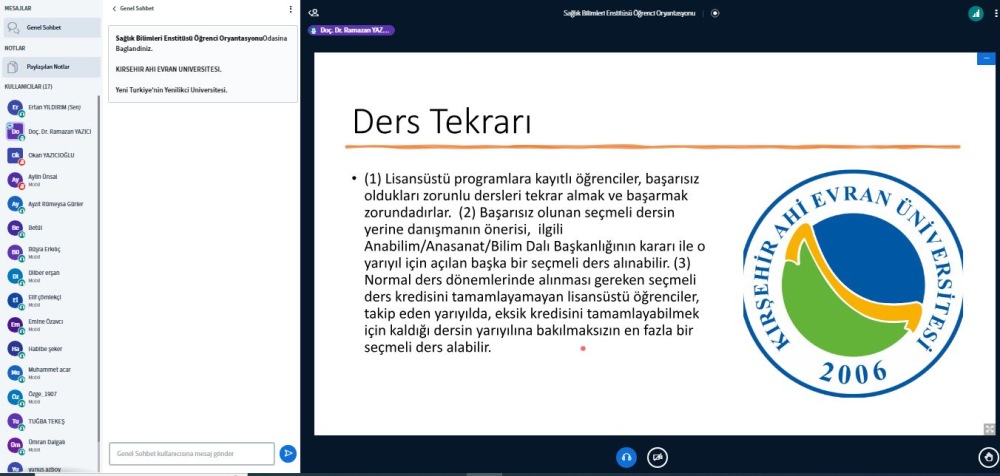Open chat options three-dot menu

(x=291, y=9)
